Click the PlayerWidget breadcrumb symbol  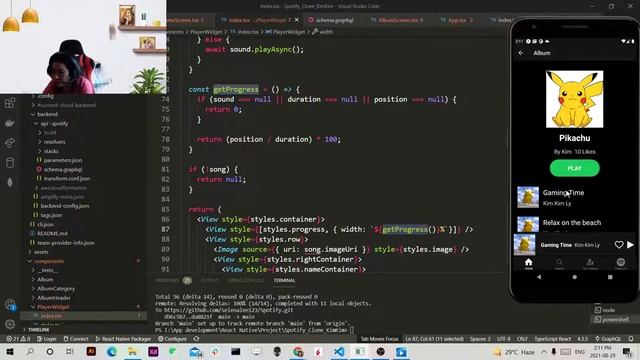285,31
